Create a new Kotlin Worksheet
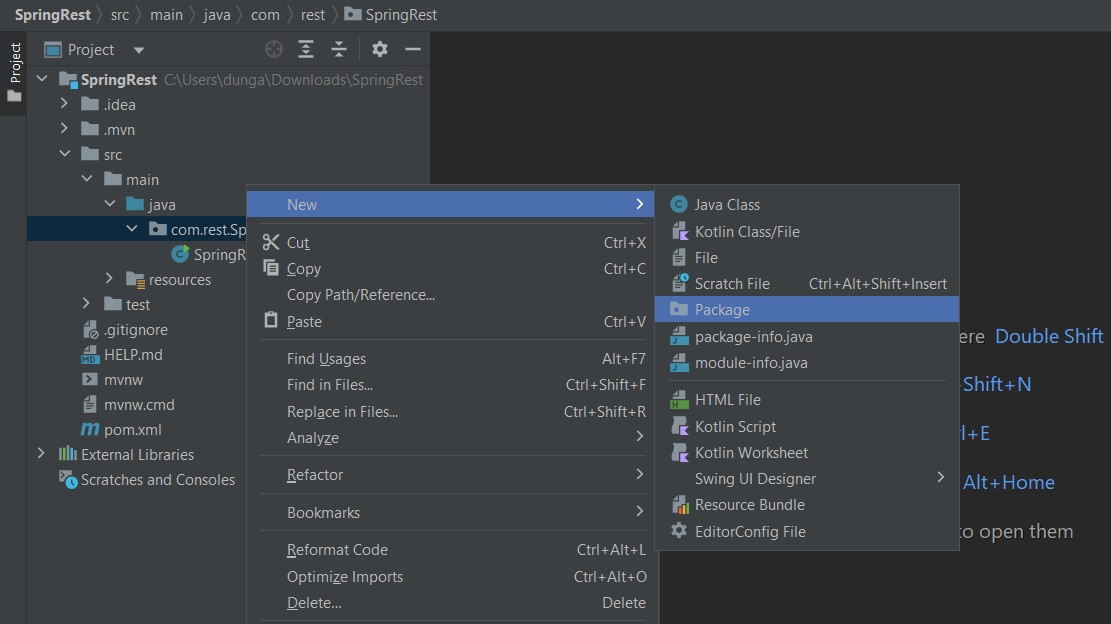The image size is (1111, 624). [x=807, y=453]
